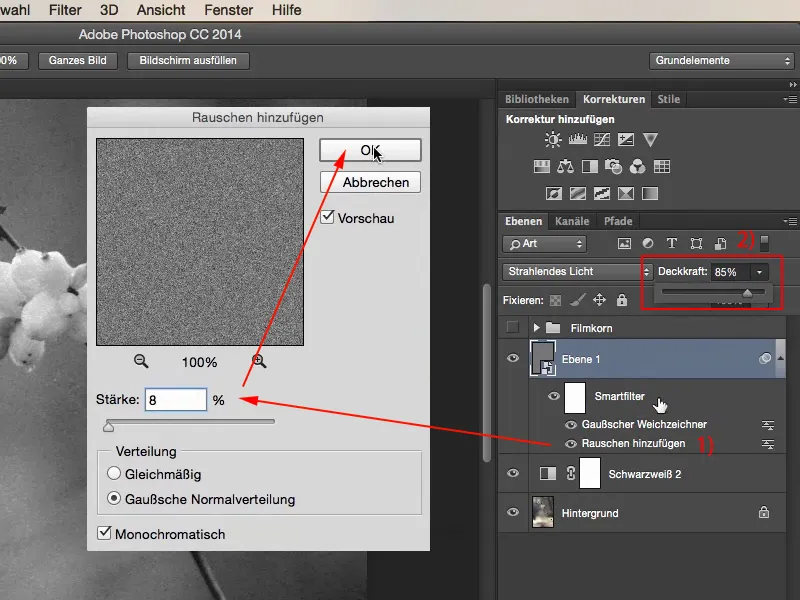The width and height of the screenshot is (800, 600).
Task: Toggle layer filtering switch
Action: click(764, 243)
